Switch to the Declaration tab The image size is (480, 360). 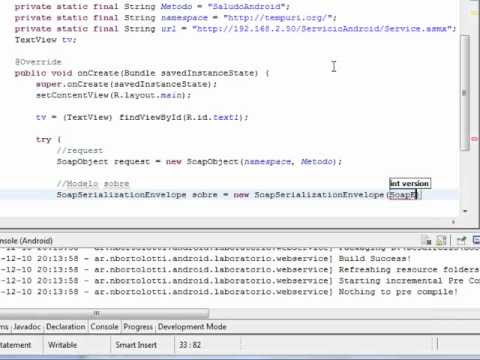[x=66, y=327]
